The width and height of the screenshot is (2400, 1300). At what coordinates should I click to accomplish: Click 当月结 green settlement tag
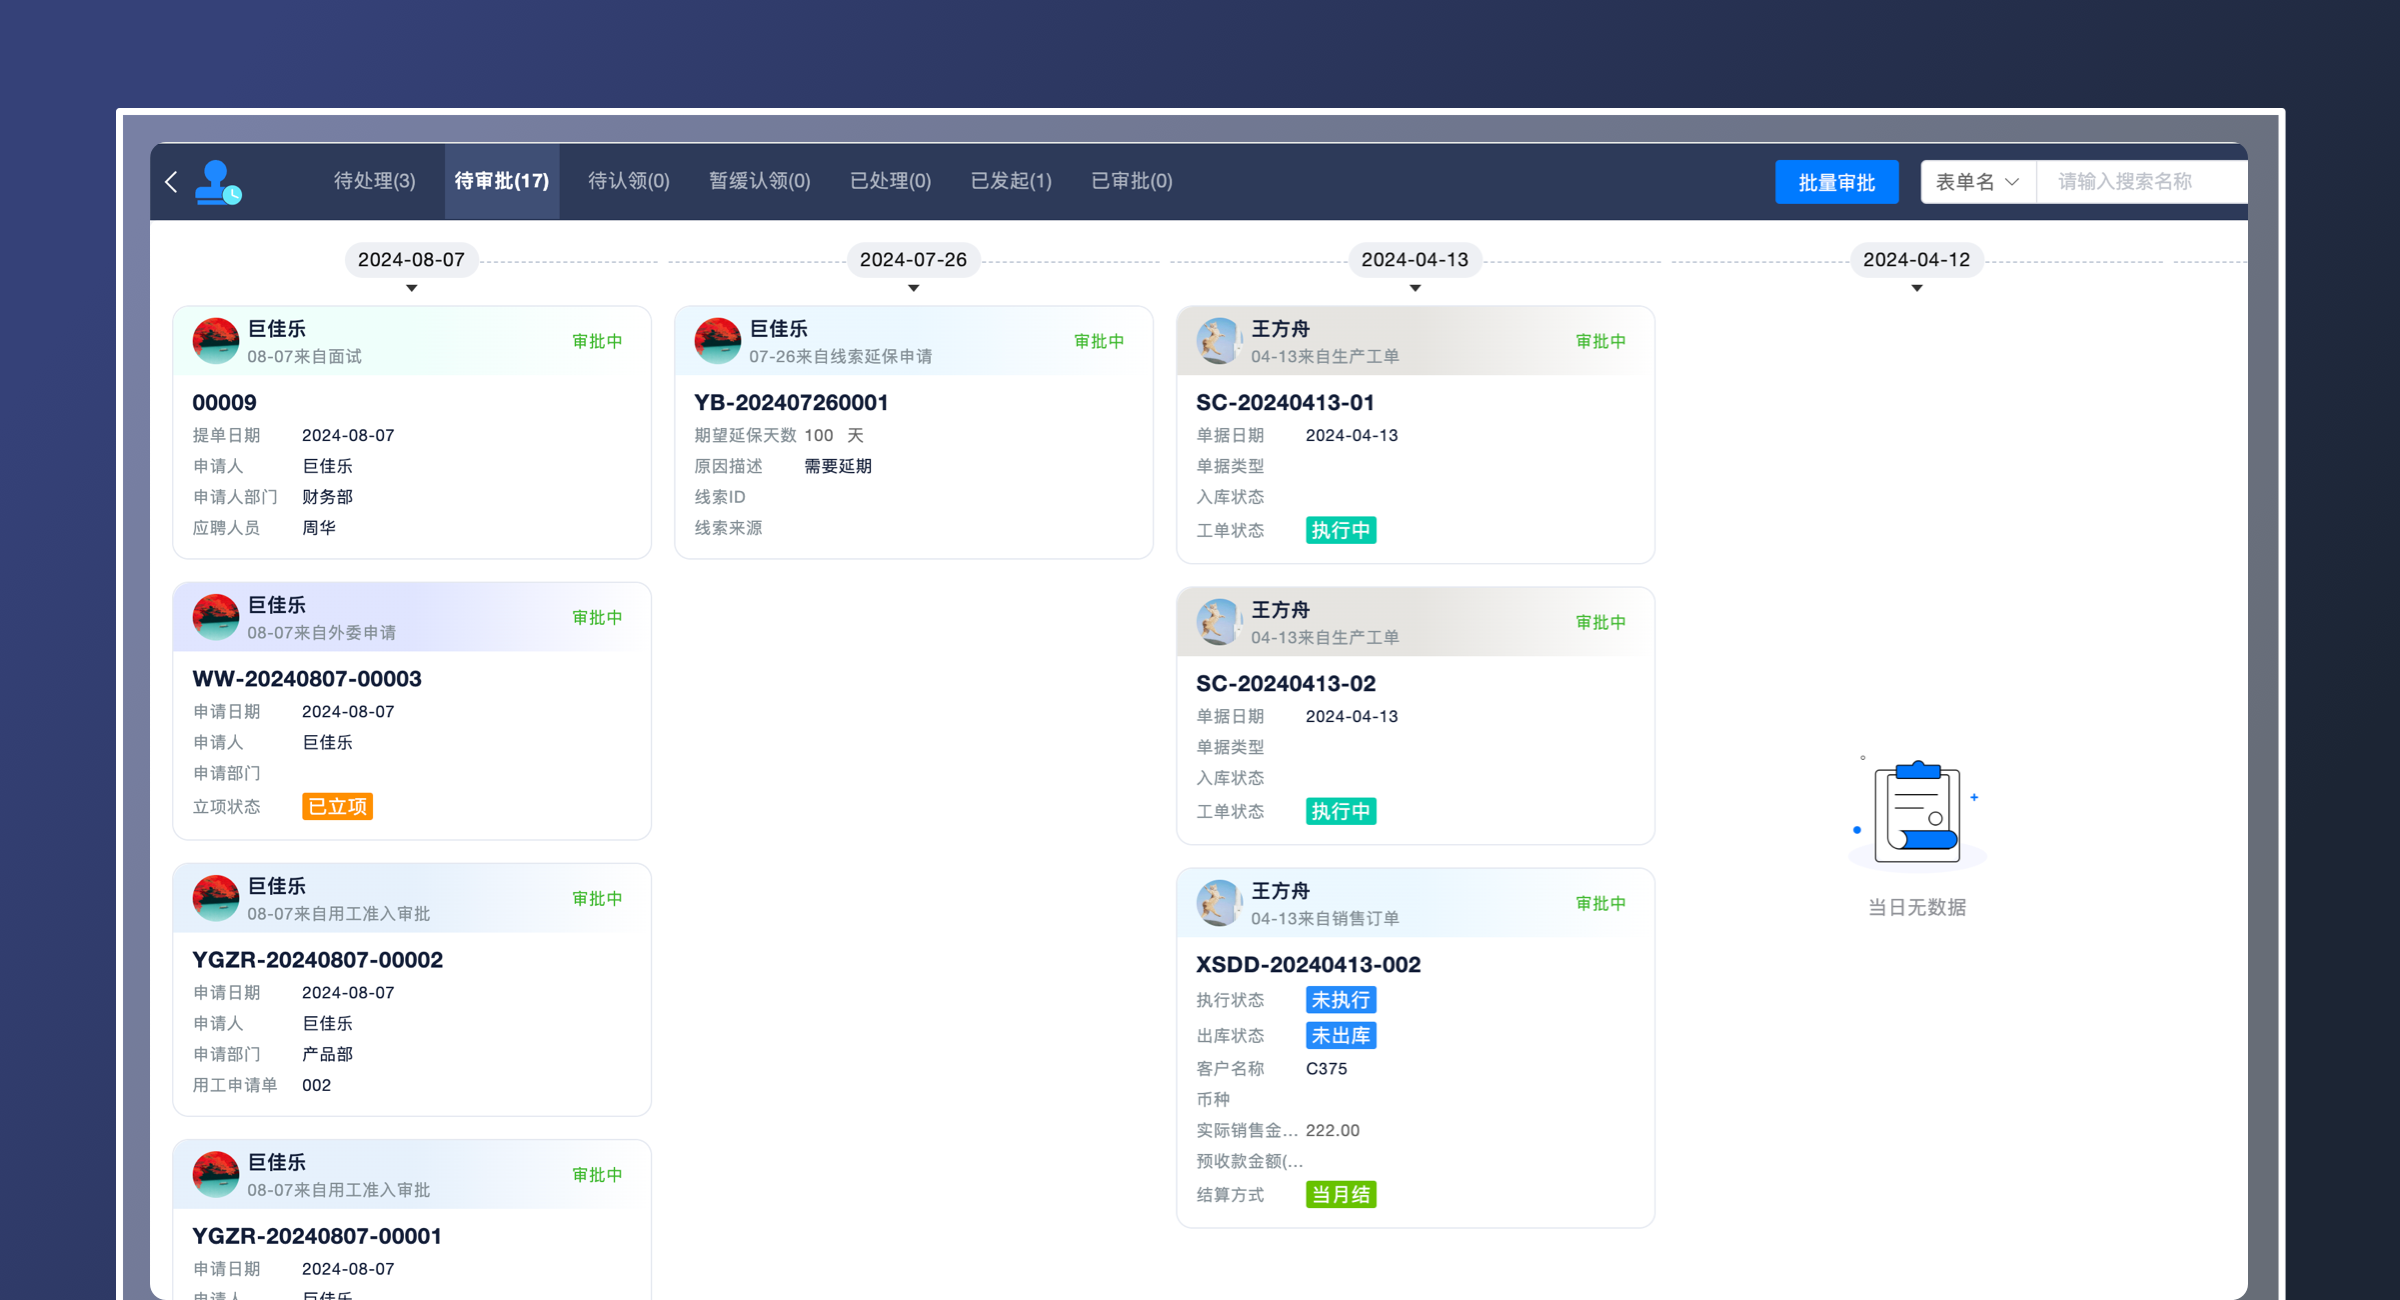tap(1340, 1194)
